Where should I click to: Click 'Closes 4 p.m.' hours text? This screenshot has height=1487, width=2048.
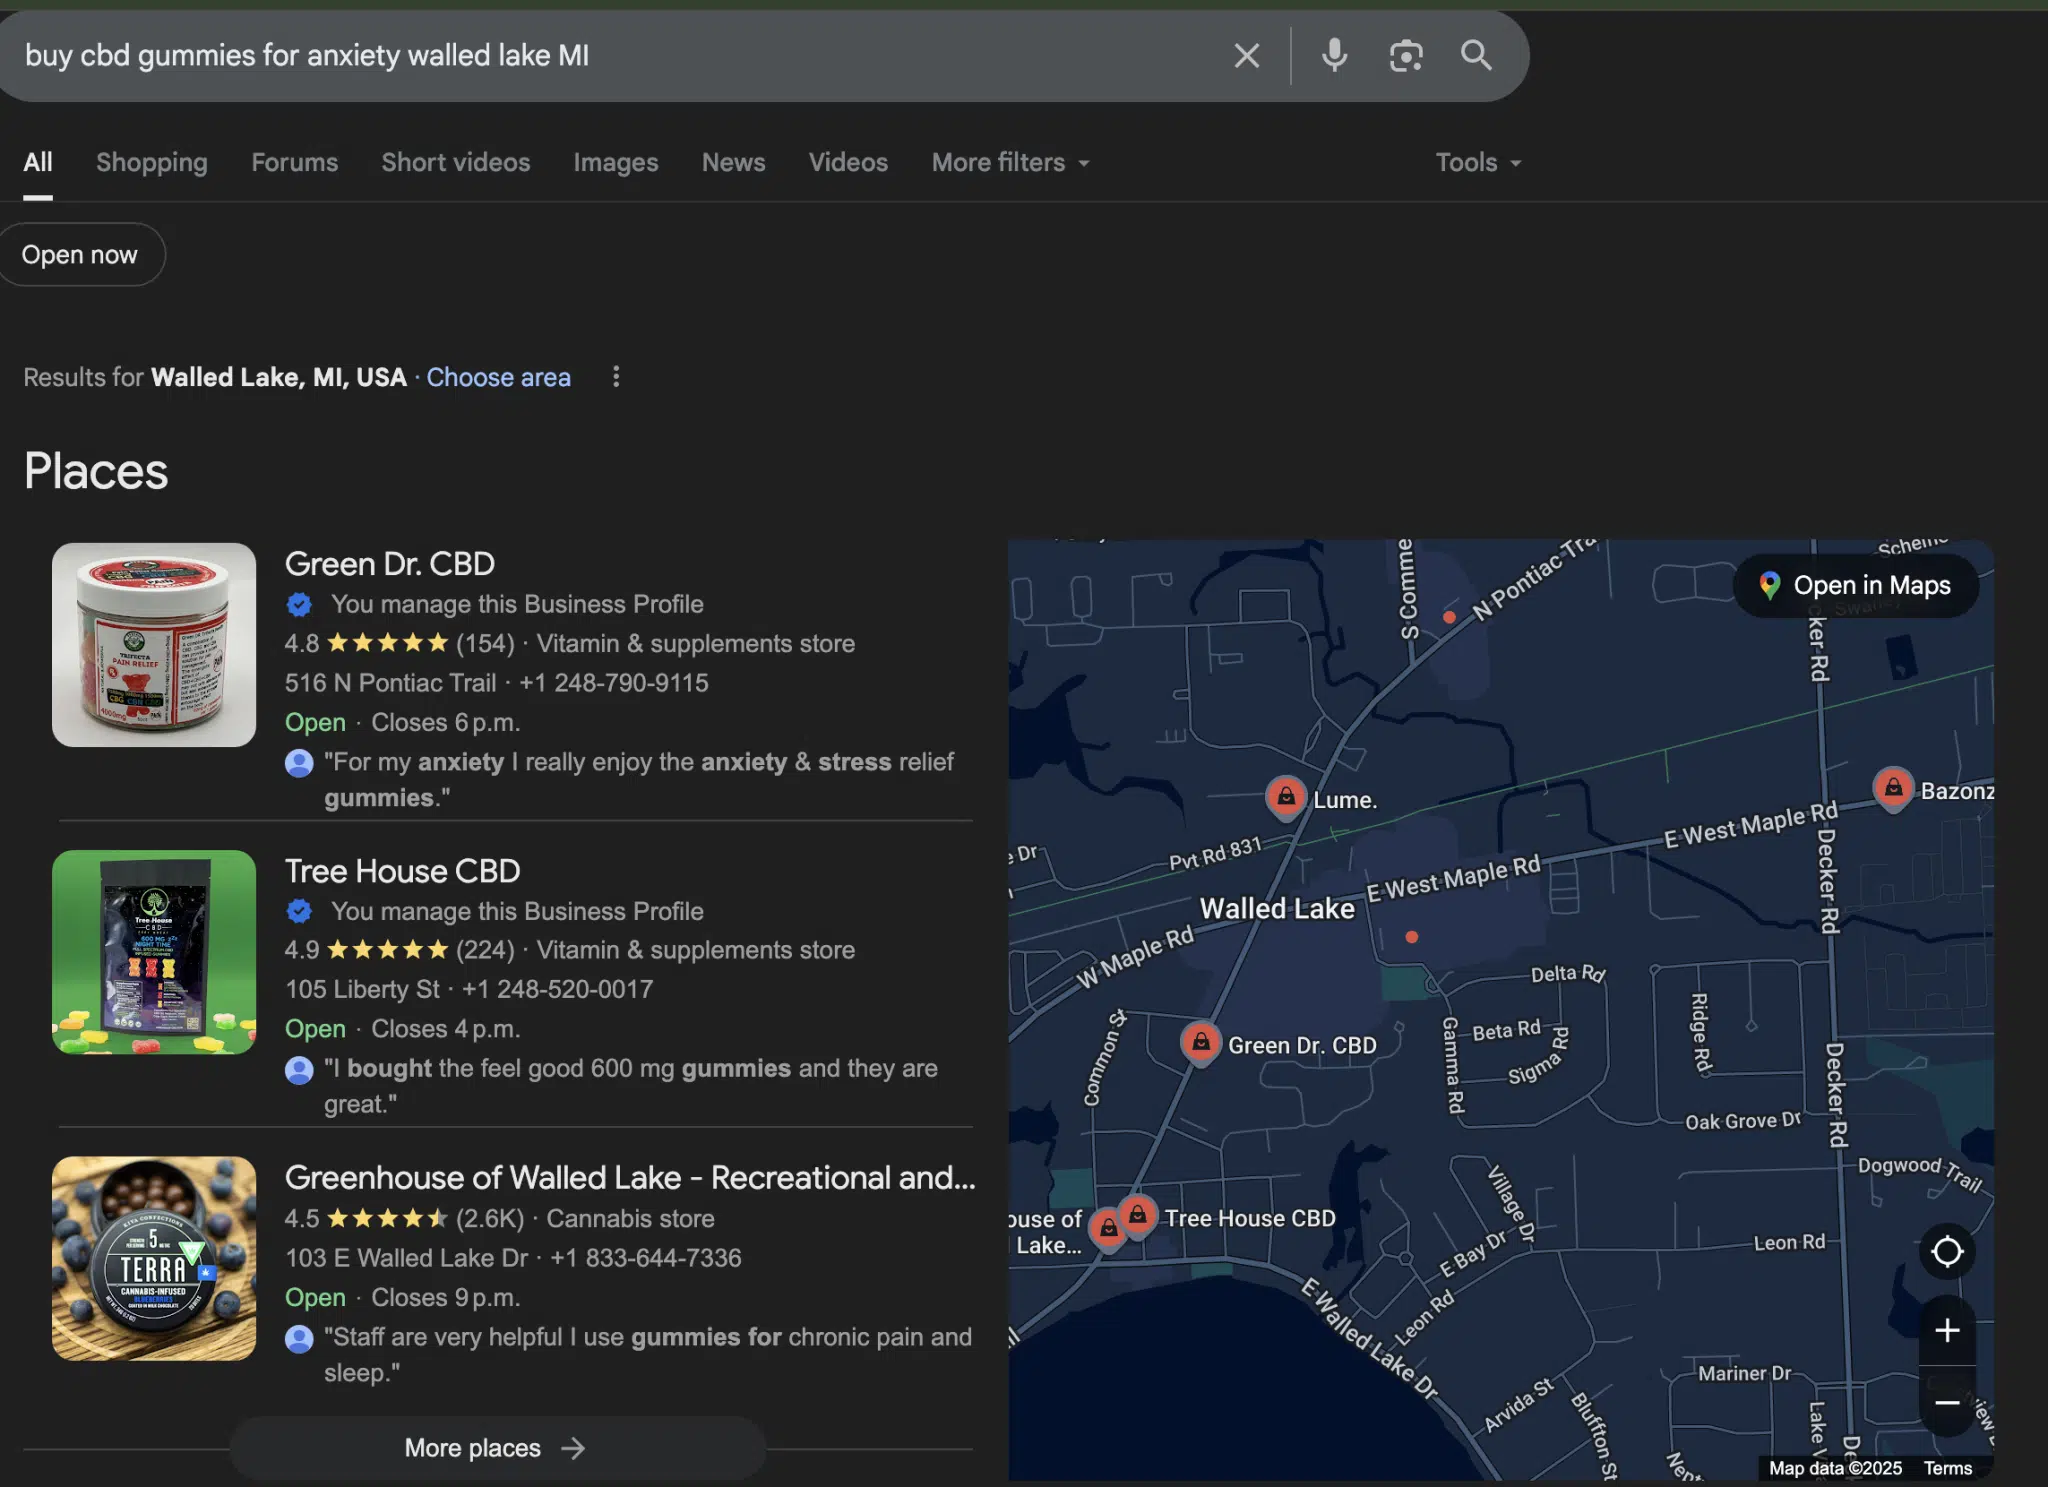coord(446,1029)
